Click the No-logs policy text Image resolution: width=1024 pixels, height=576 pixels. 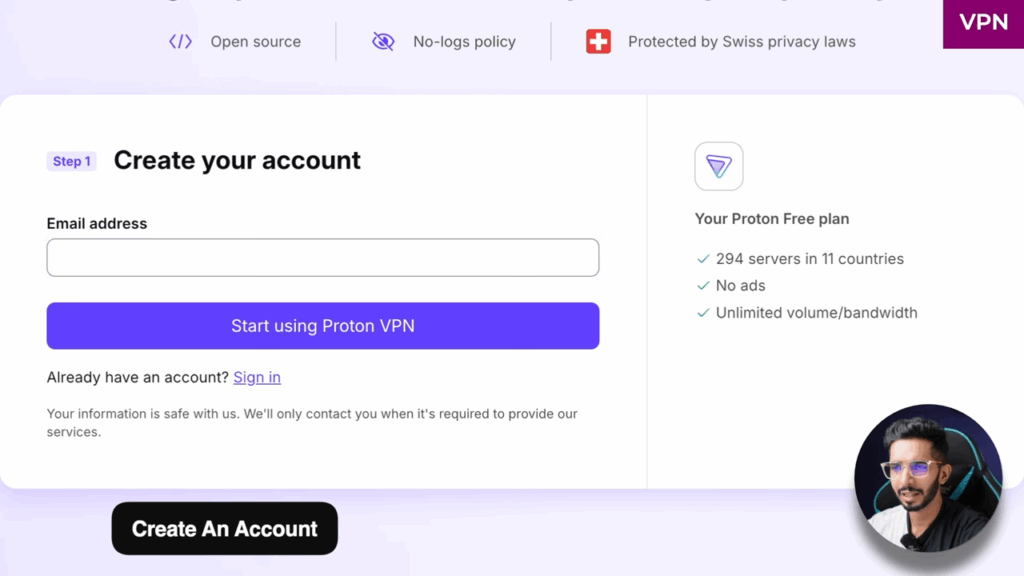[x=464, y=42]
